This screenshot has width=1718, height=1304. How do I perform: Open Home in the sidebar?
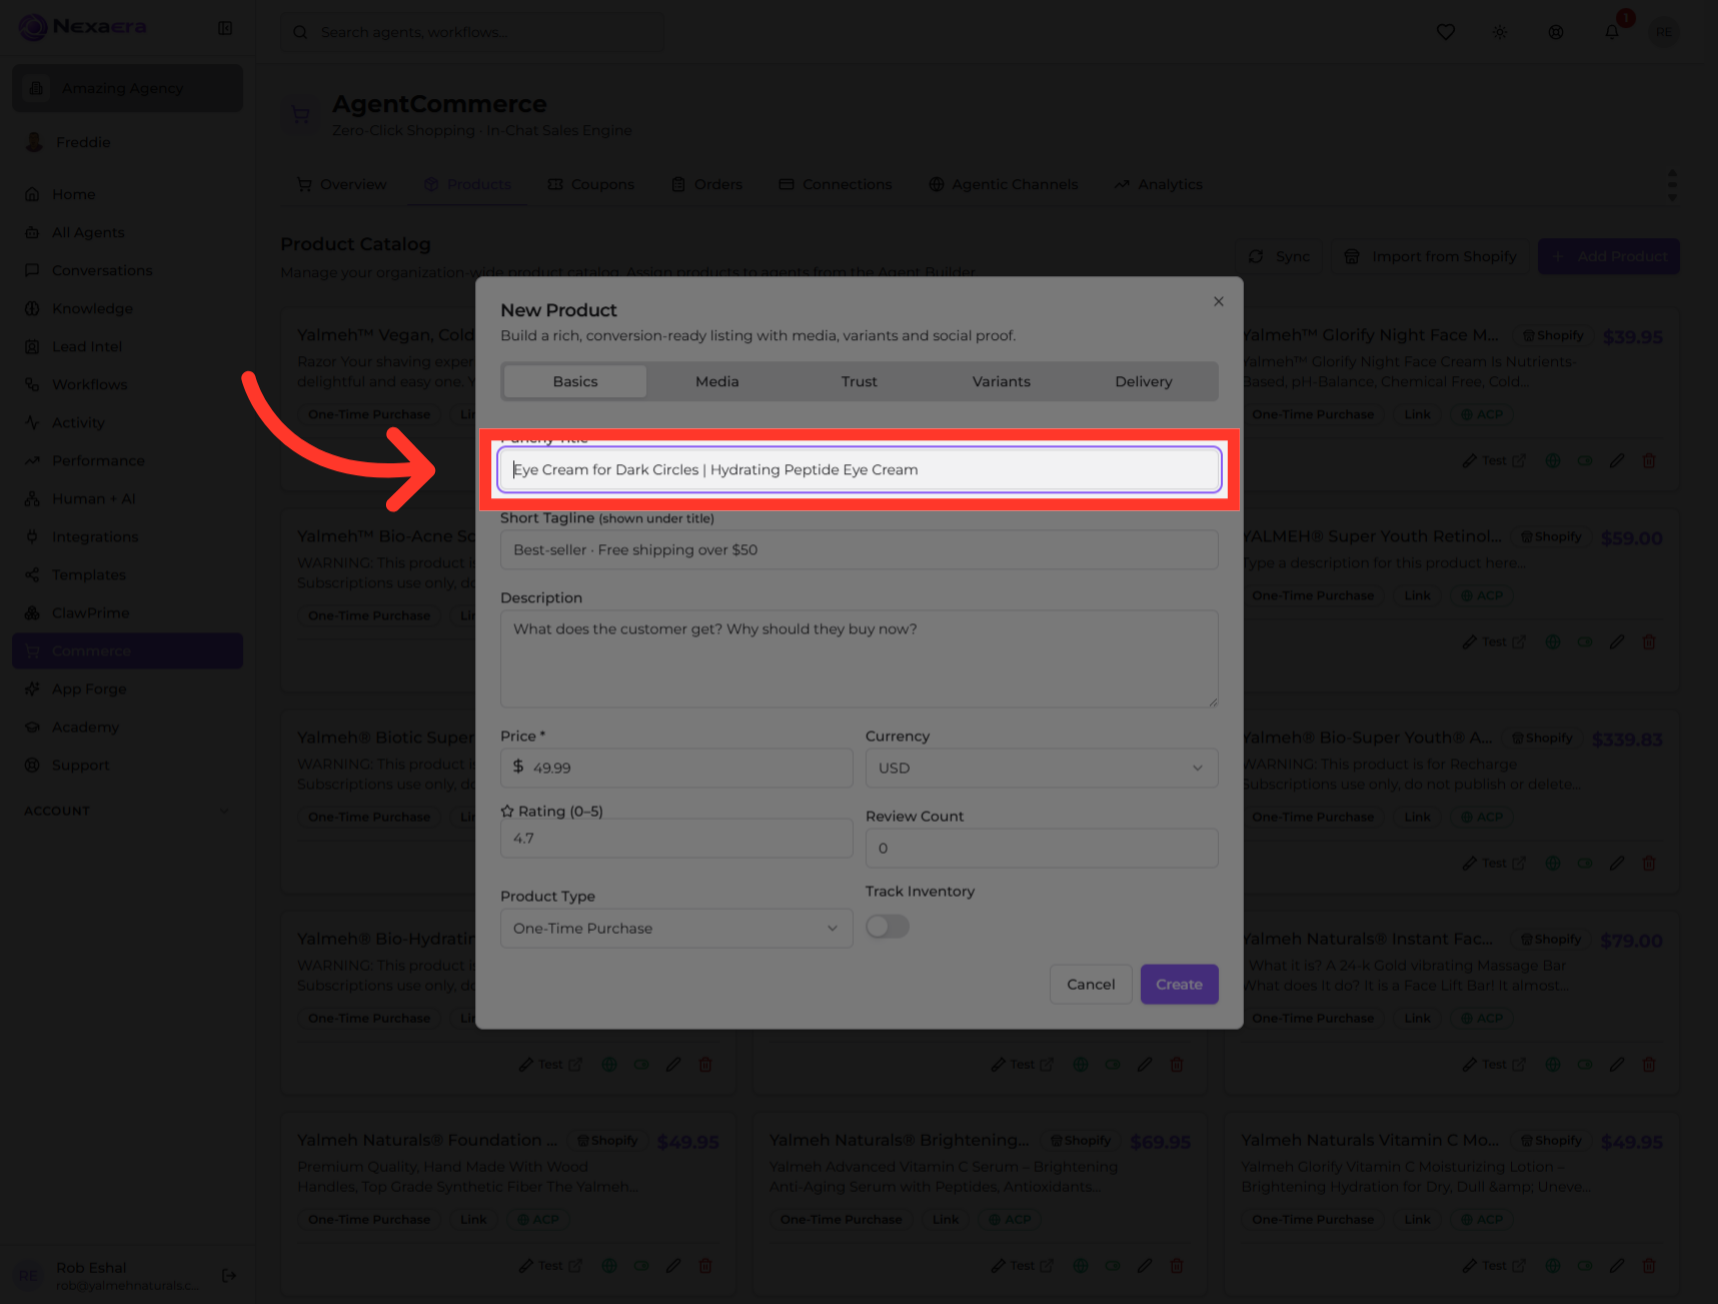point(127,194)
